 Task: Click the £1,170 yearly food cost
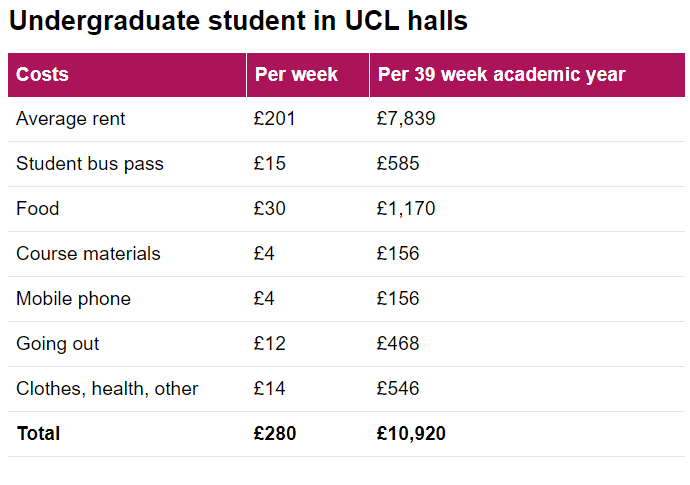pos(406,209)
